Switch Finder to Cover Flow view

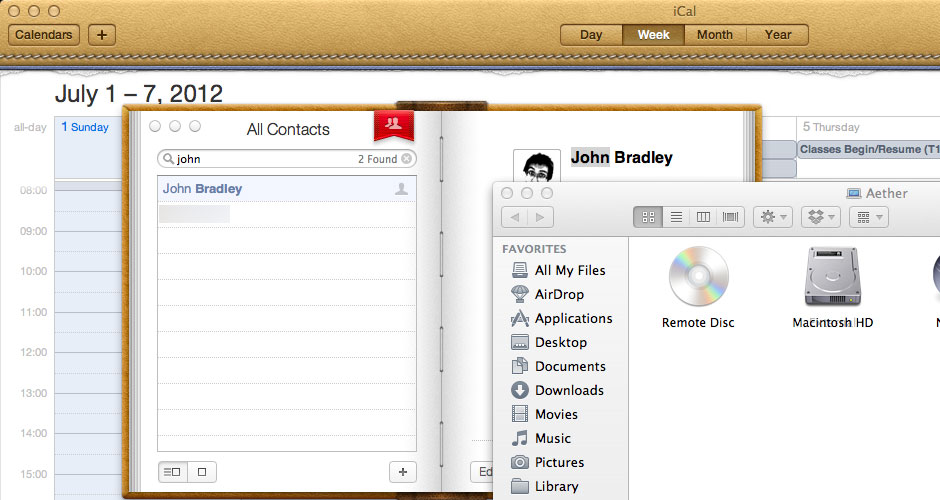coord(731,217)
